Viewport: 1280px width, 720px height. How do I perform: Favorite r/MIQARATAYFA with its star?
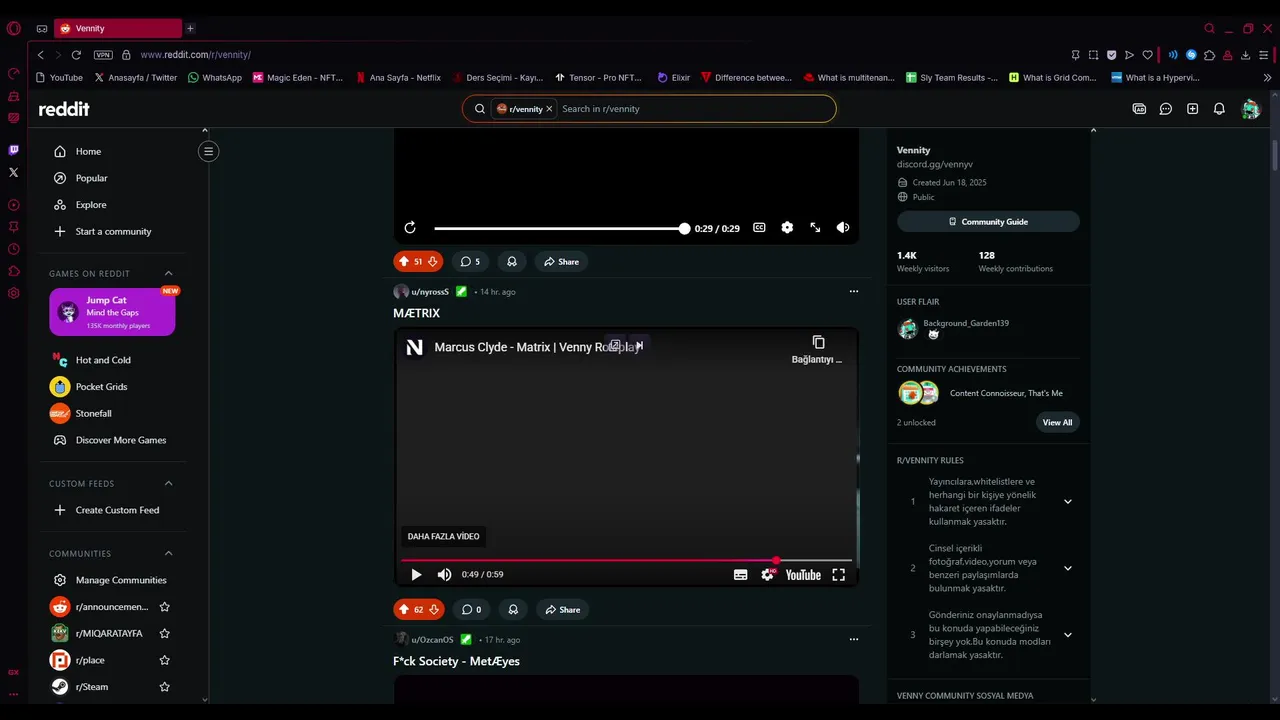pyautogui.click(x=165, y=633)
